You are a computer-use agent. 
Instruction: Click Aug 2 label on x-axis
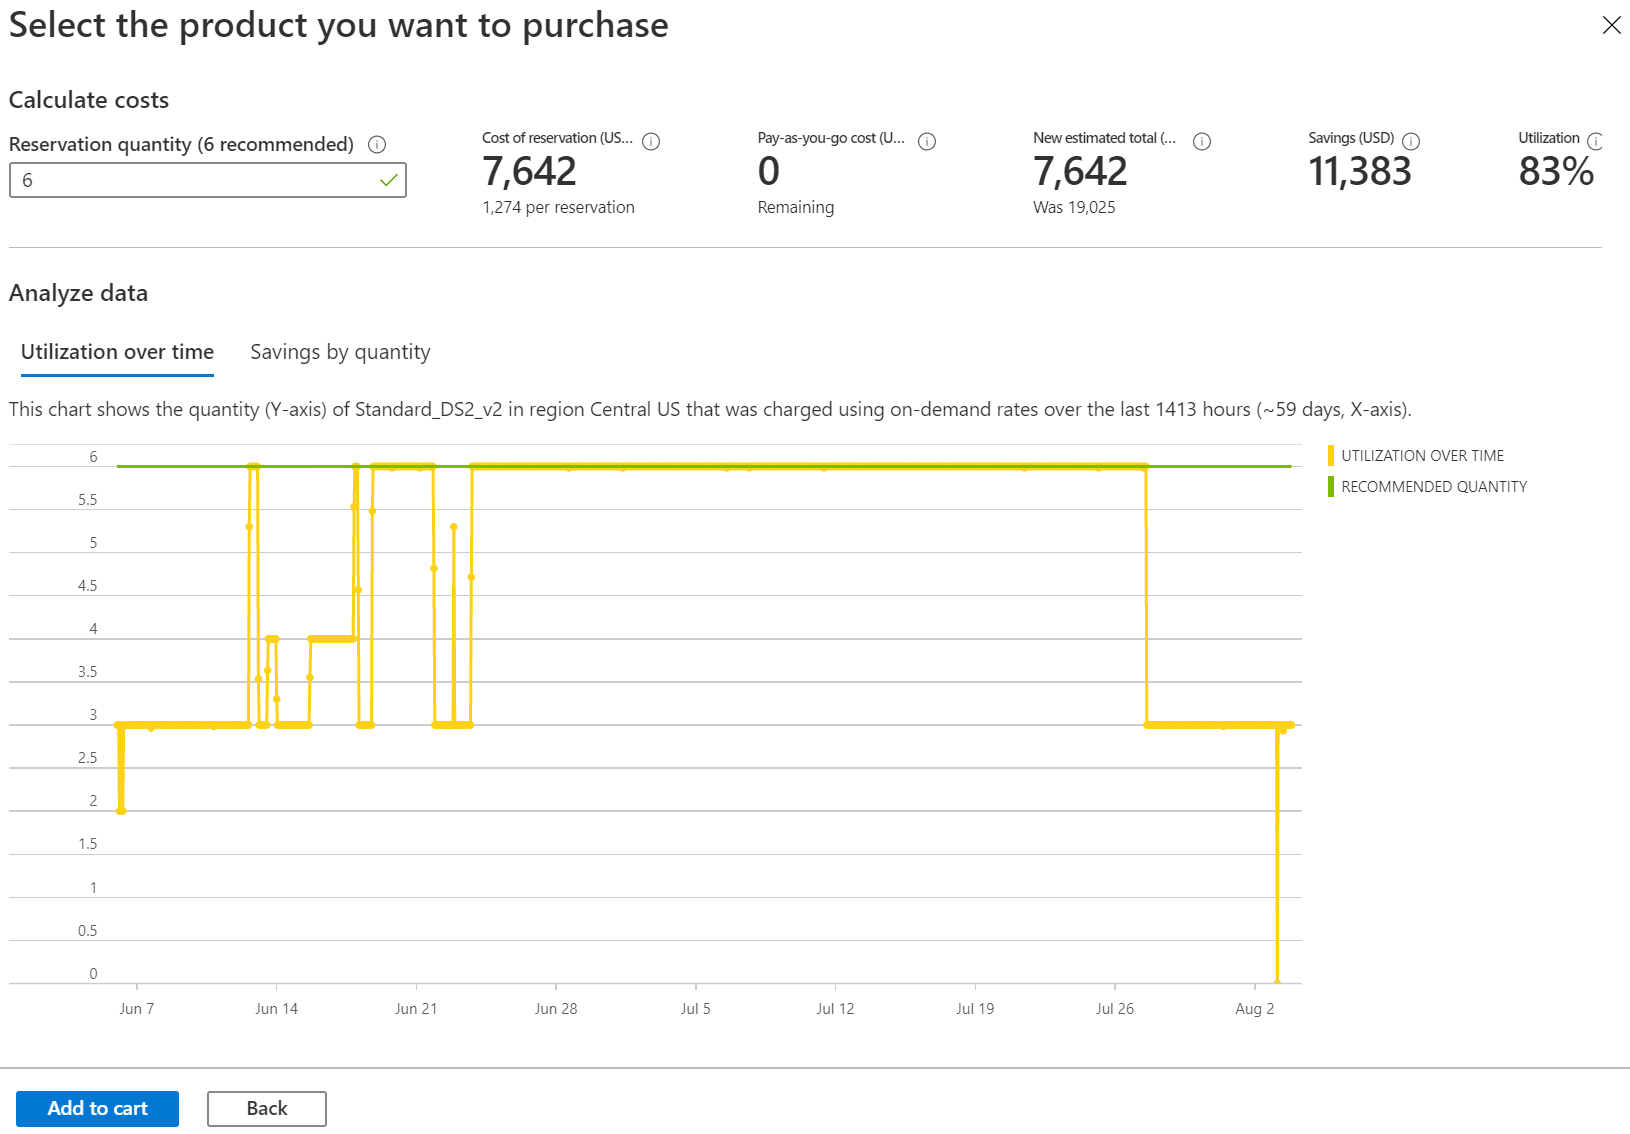[x=1254, y=1008]
